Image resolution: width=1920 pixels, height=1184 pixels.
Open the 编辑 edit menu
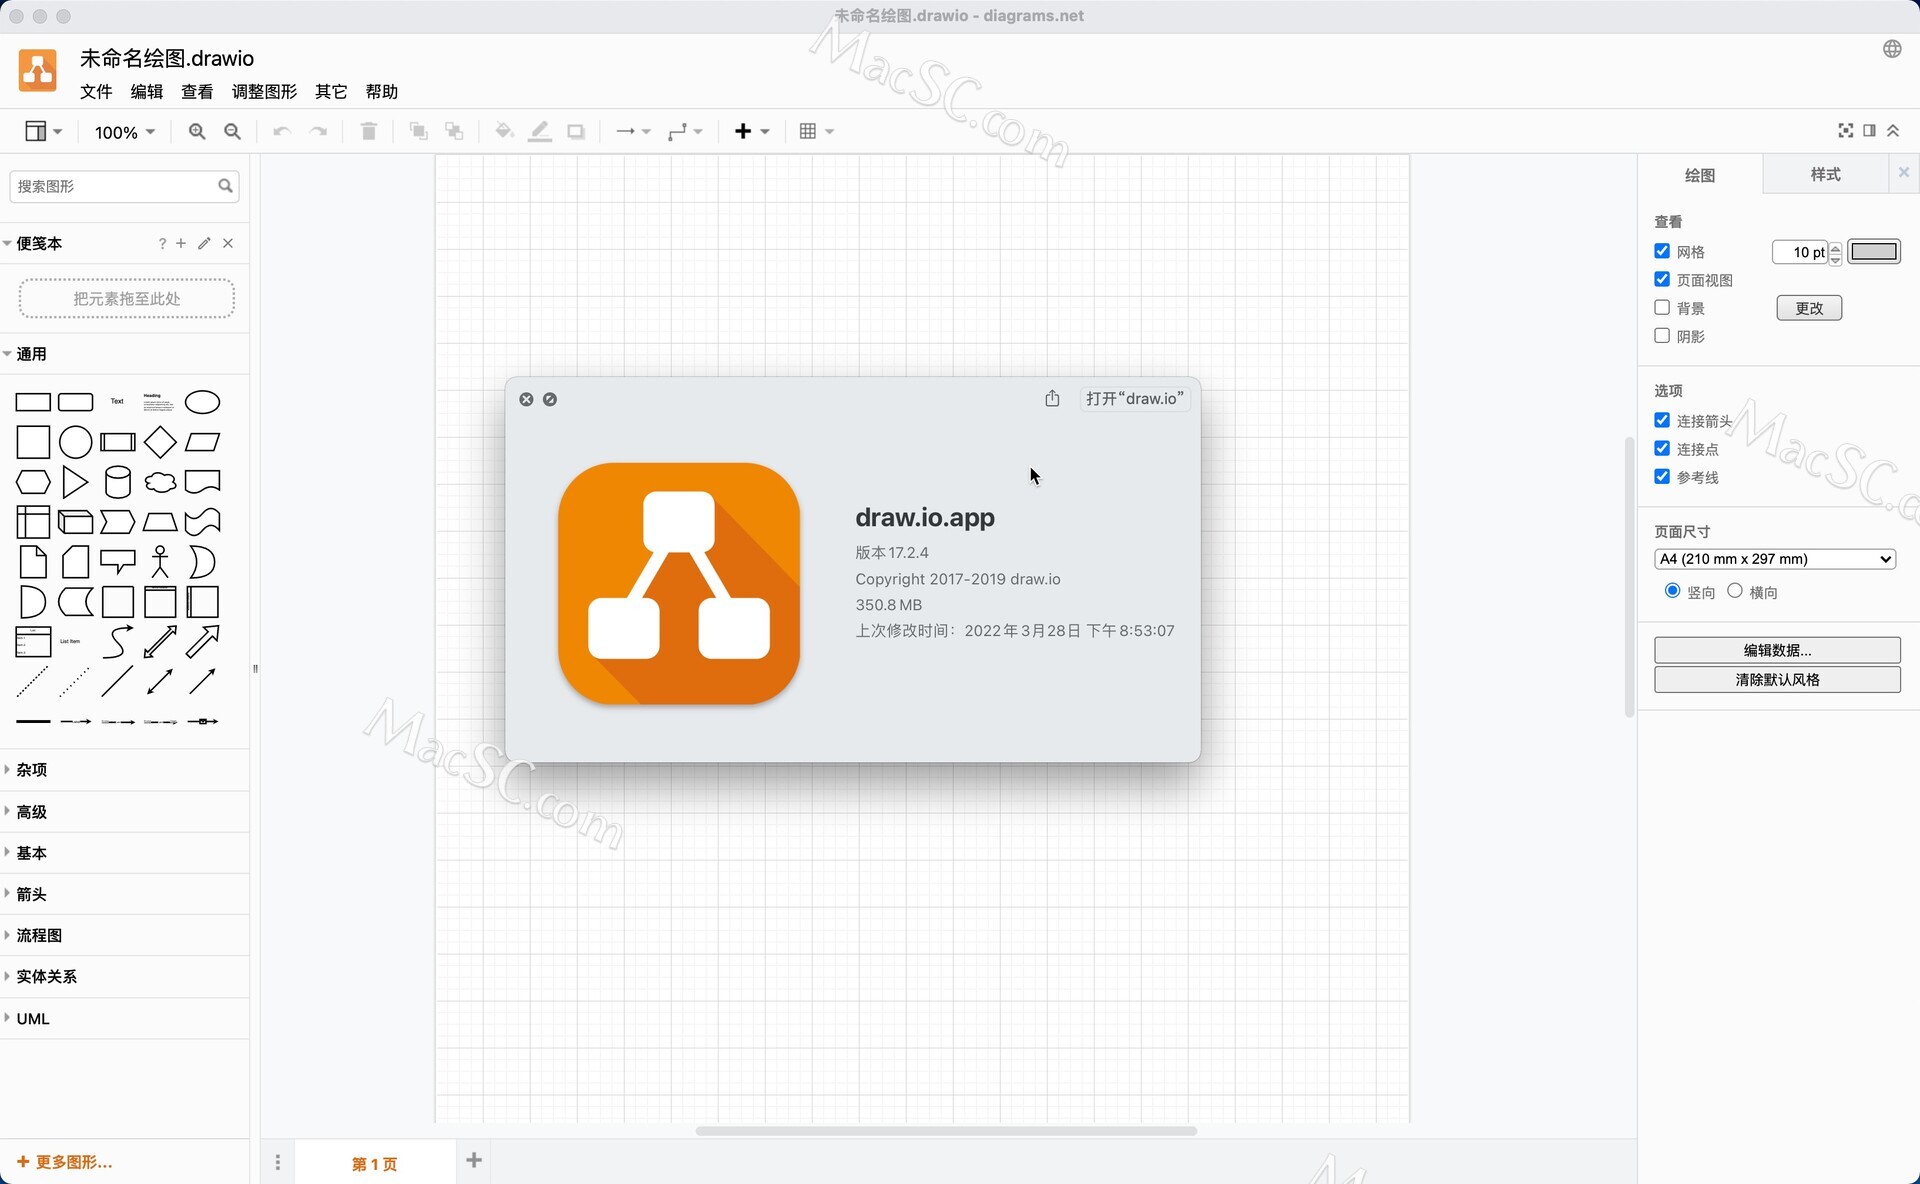147,91
